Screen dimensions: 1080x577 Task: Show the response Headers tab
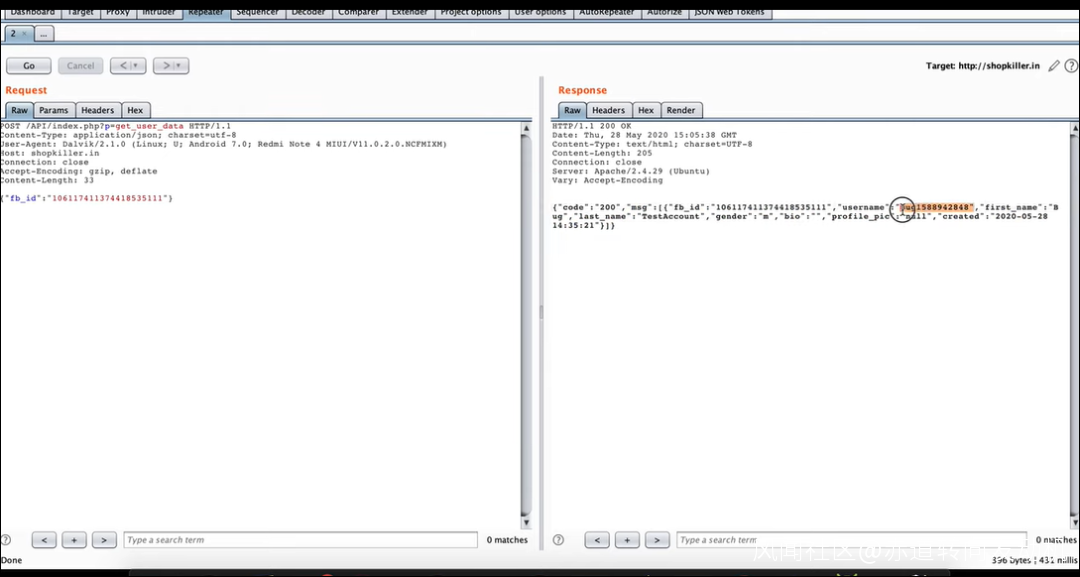[x=608, y=110]
